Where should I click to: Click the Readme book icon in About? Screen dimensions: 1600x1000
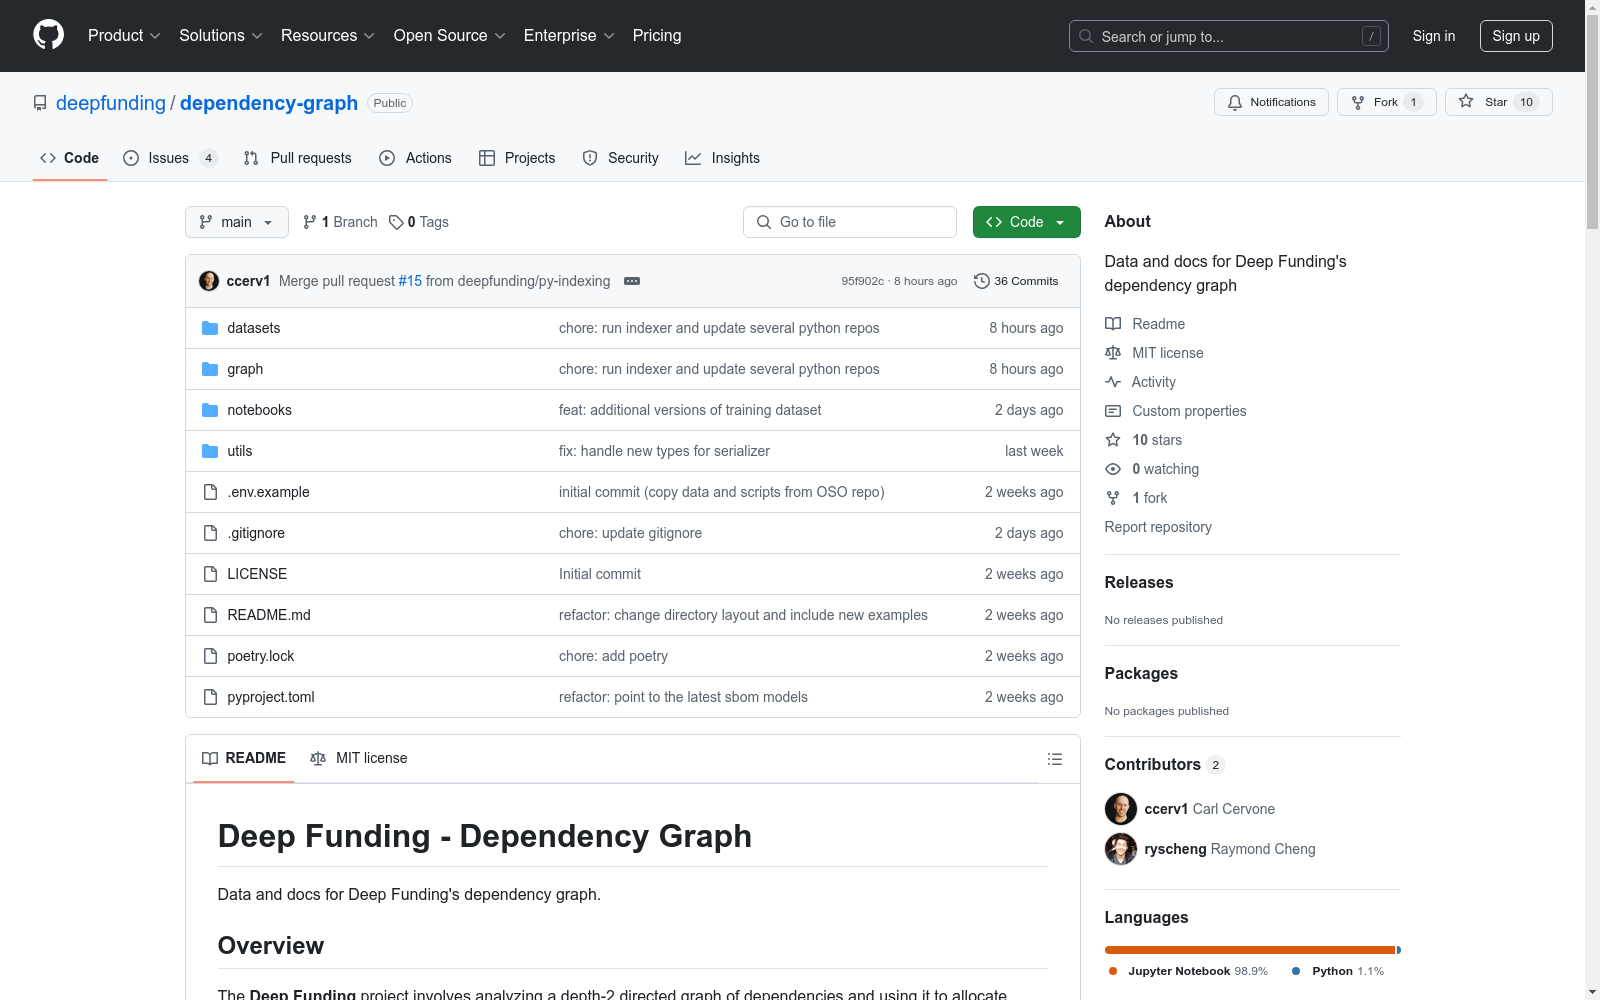1113,324
